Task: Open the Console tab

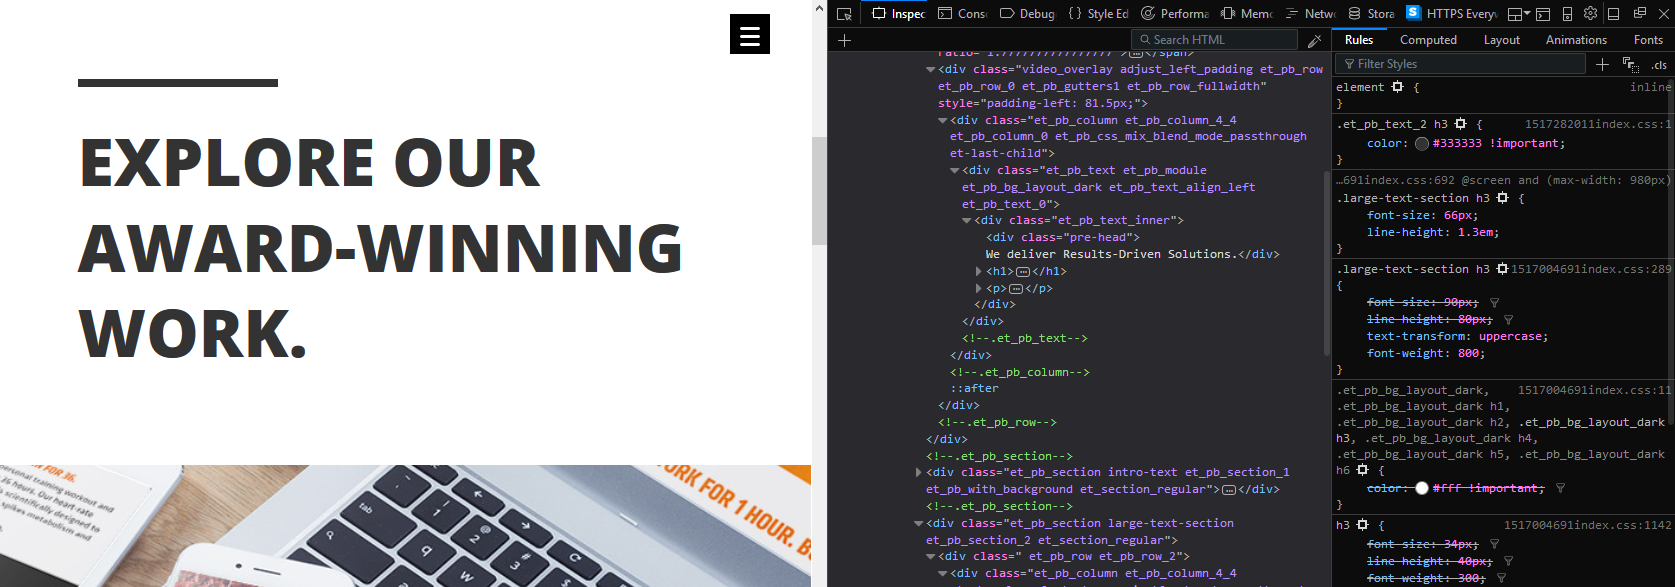Action: (x=962, y=13)
